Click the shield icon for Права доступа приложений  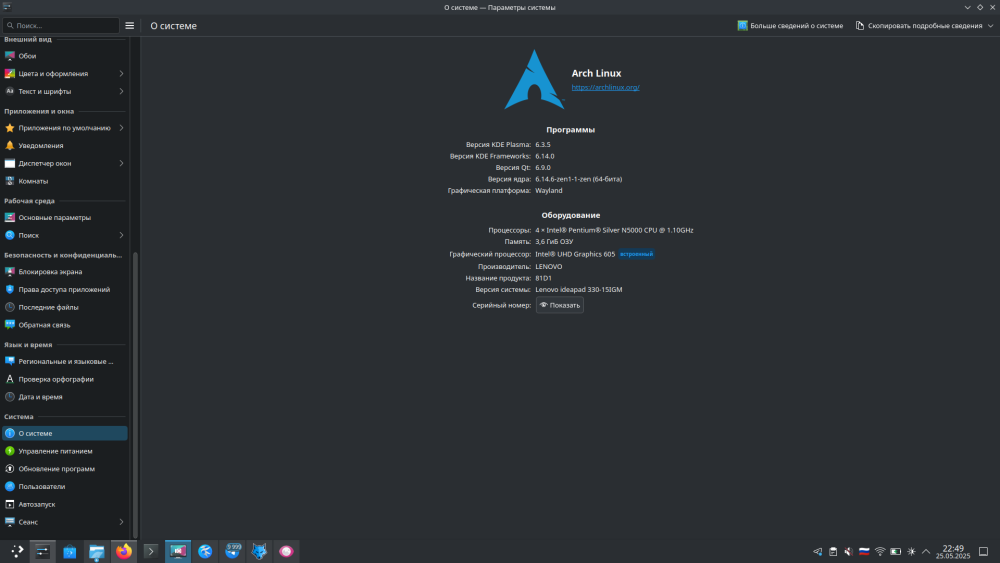point(10,290)
